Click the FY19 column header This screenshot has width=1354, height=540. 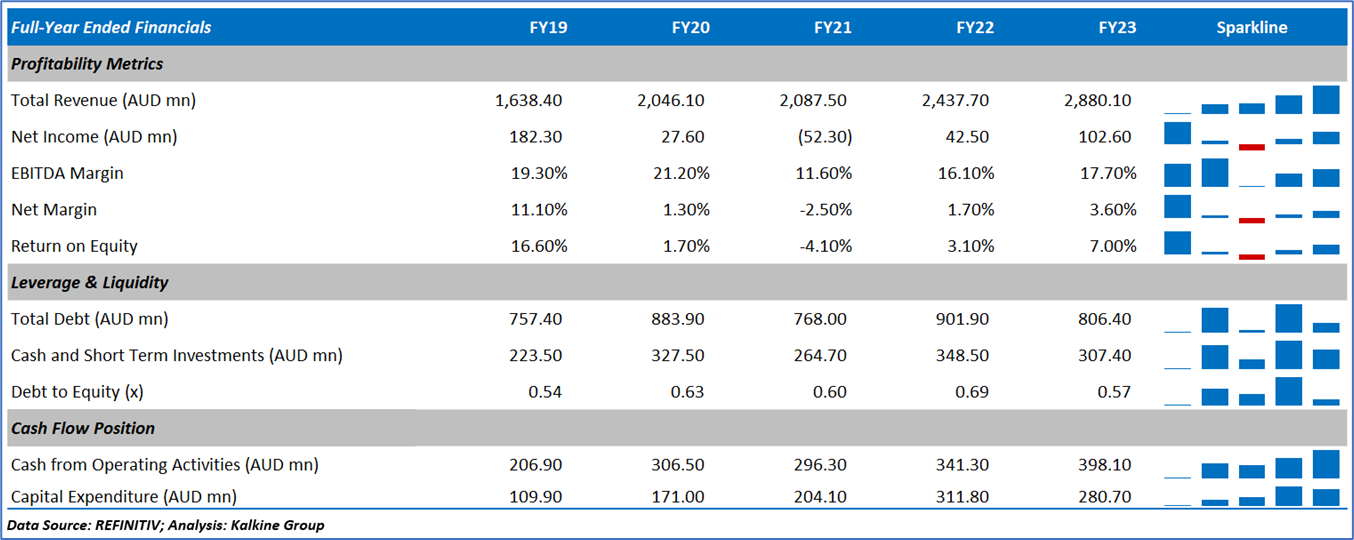coord(548,28)
